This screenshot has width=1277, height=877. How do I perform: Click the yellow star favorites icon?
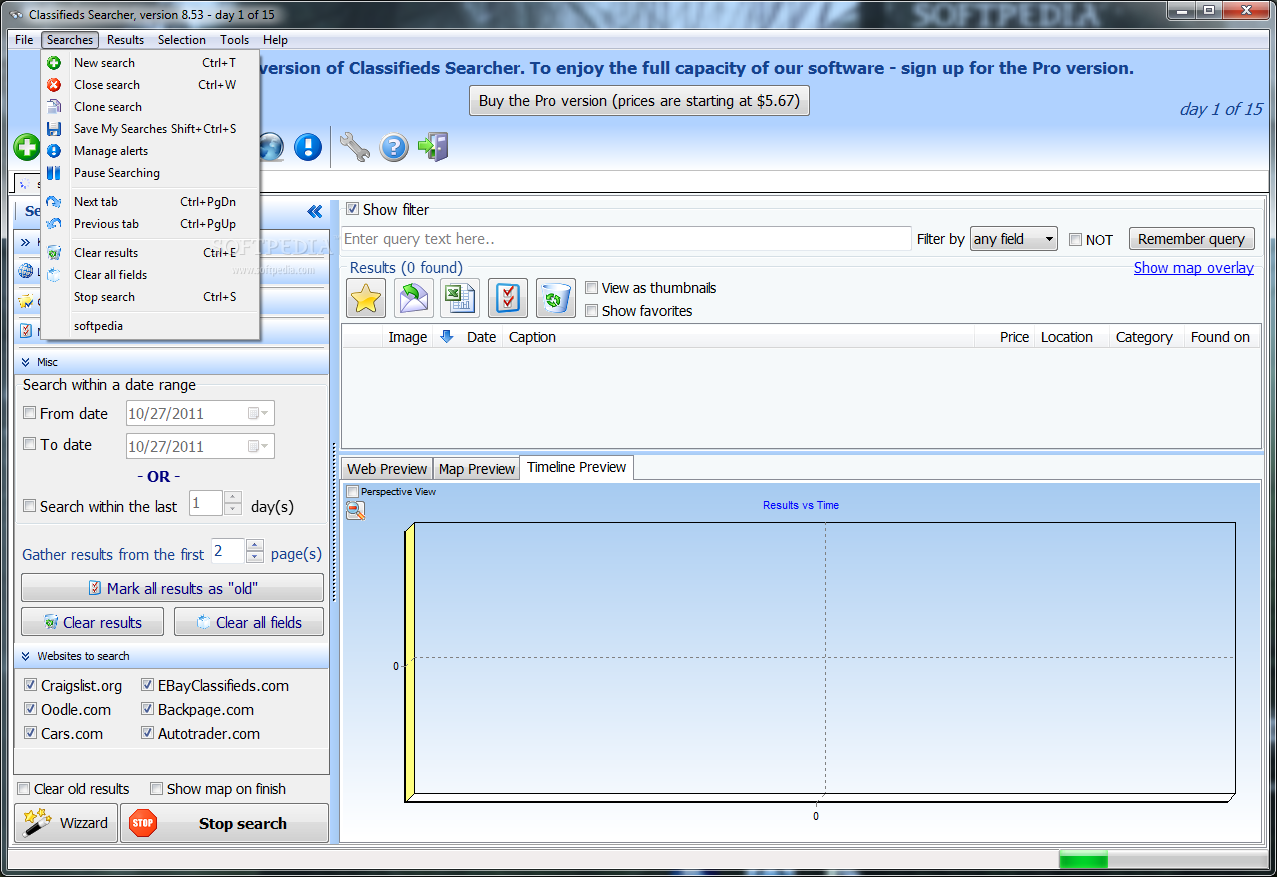click(x=366, y=298)
